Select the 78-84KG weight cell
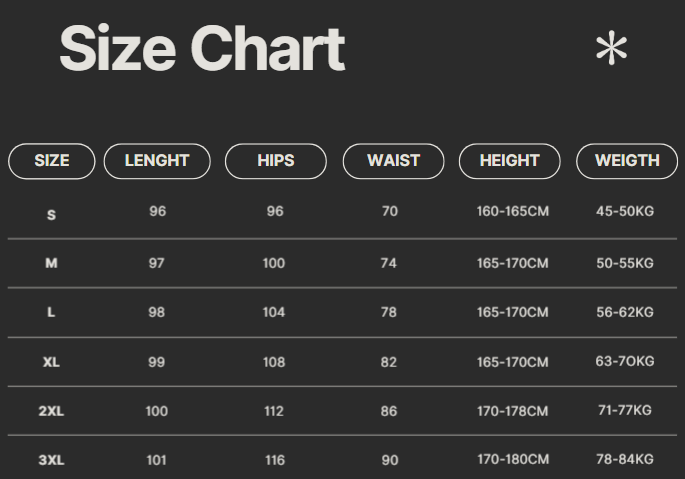Image resolution: width=685 pixels, height=479 pixels. [x=625, y=459]
